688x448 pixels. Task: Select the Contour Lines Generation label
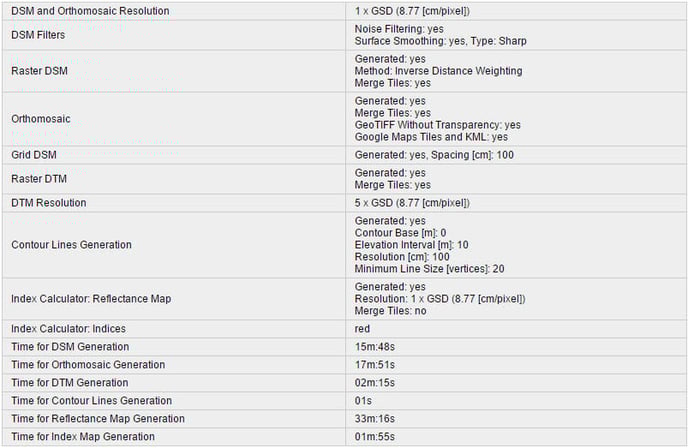(71, 245)
